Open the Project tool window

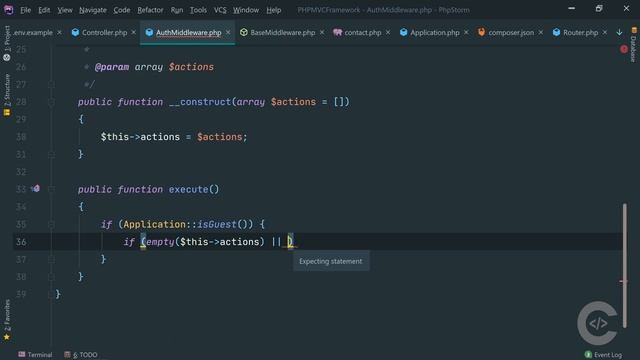[7, 43]
